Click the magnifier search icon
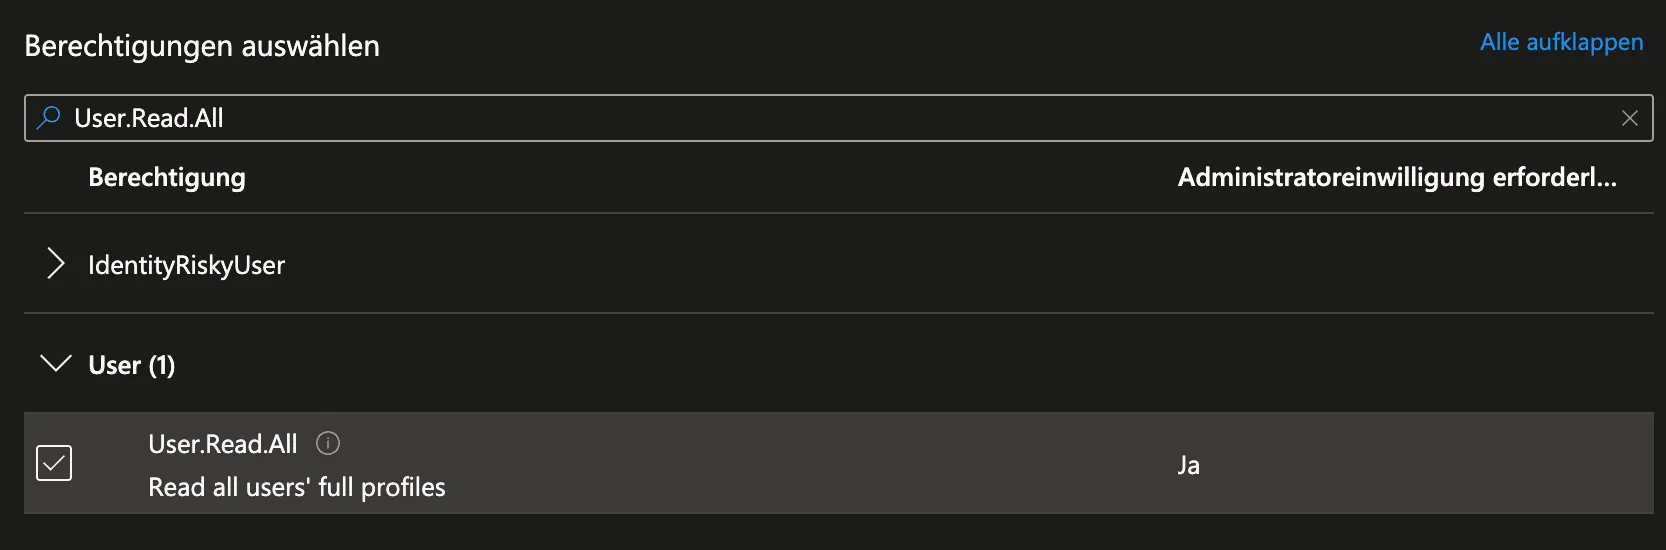This screenshot has height=550, width=1666. [x=48, y=118]
